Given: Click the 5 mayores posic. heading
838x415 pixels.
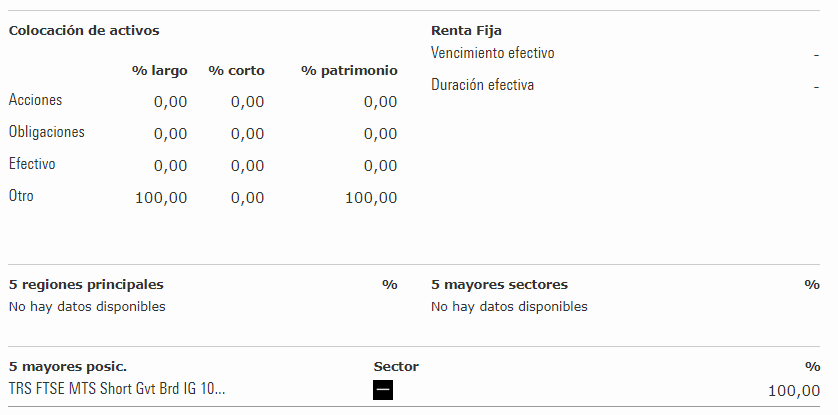Looking at the screenshot, I should point(68,367).
